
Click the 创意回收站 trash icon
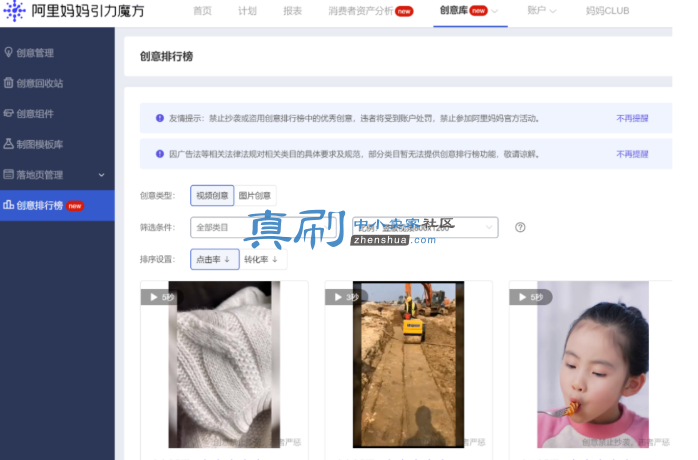8,83
